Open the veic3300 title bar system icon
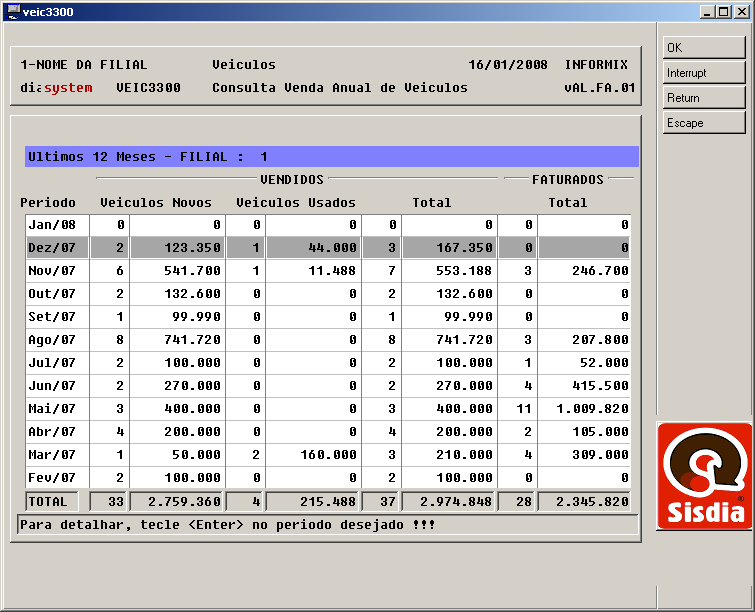 (13, 11)
